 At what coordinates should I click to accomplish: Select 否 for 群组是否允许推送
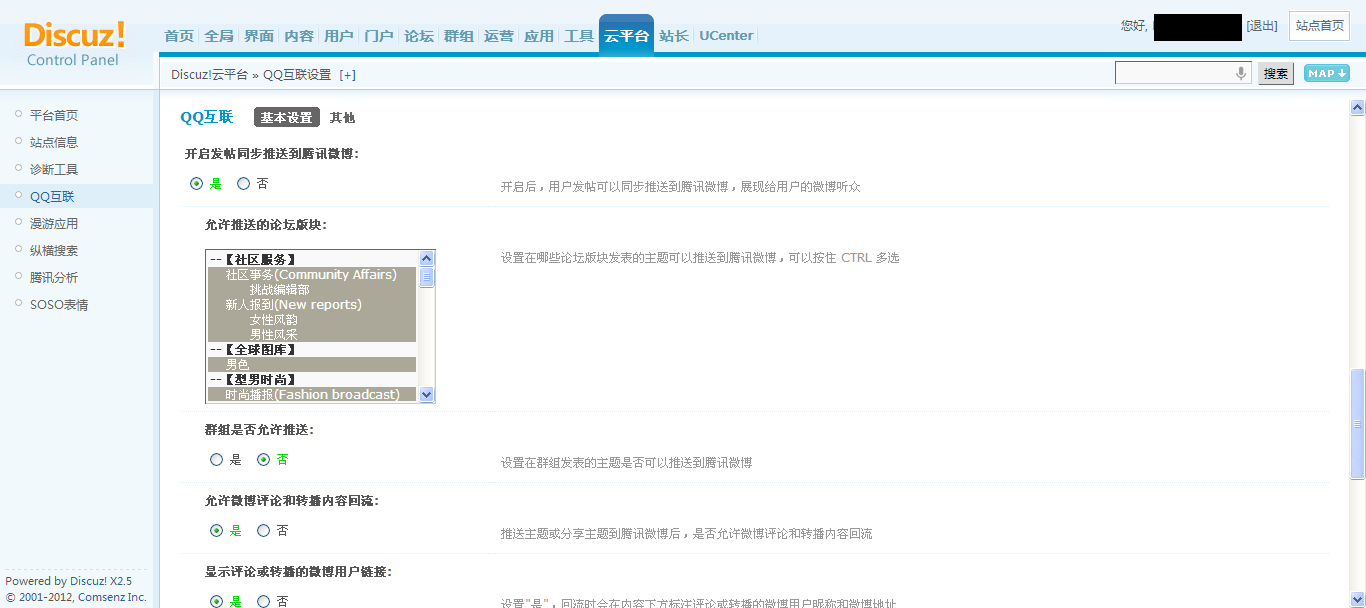(x=264, y=460)
